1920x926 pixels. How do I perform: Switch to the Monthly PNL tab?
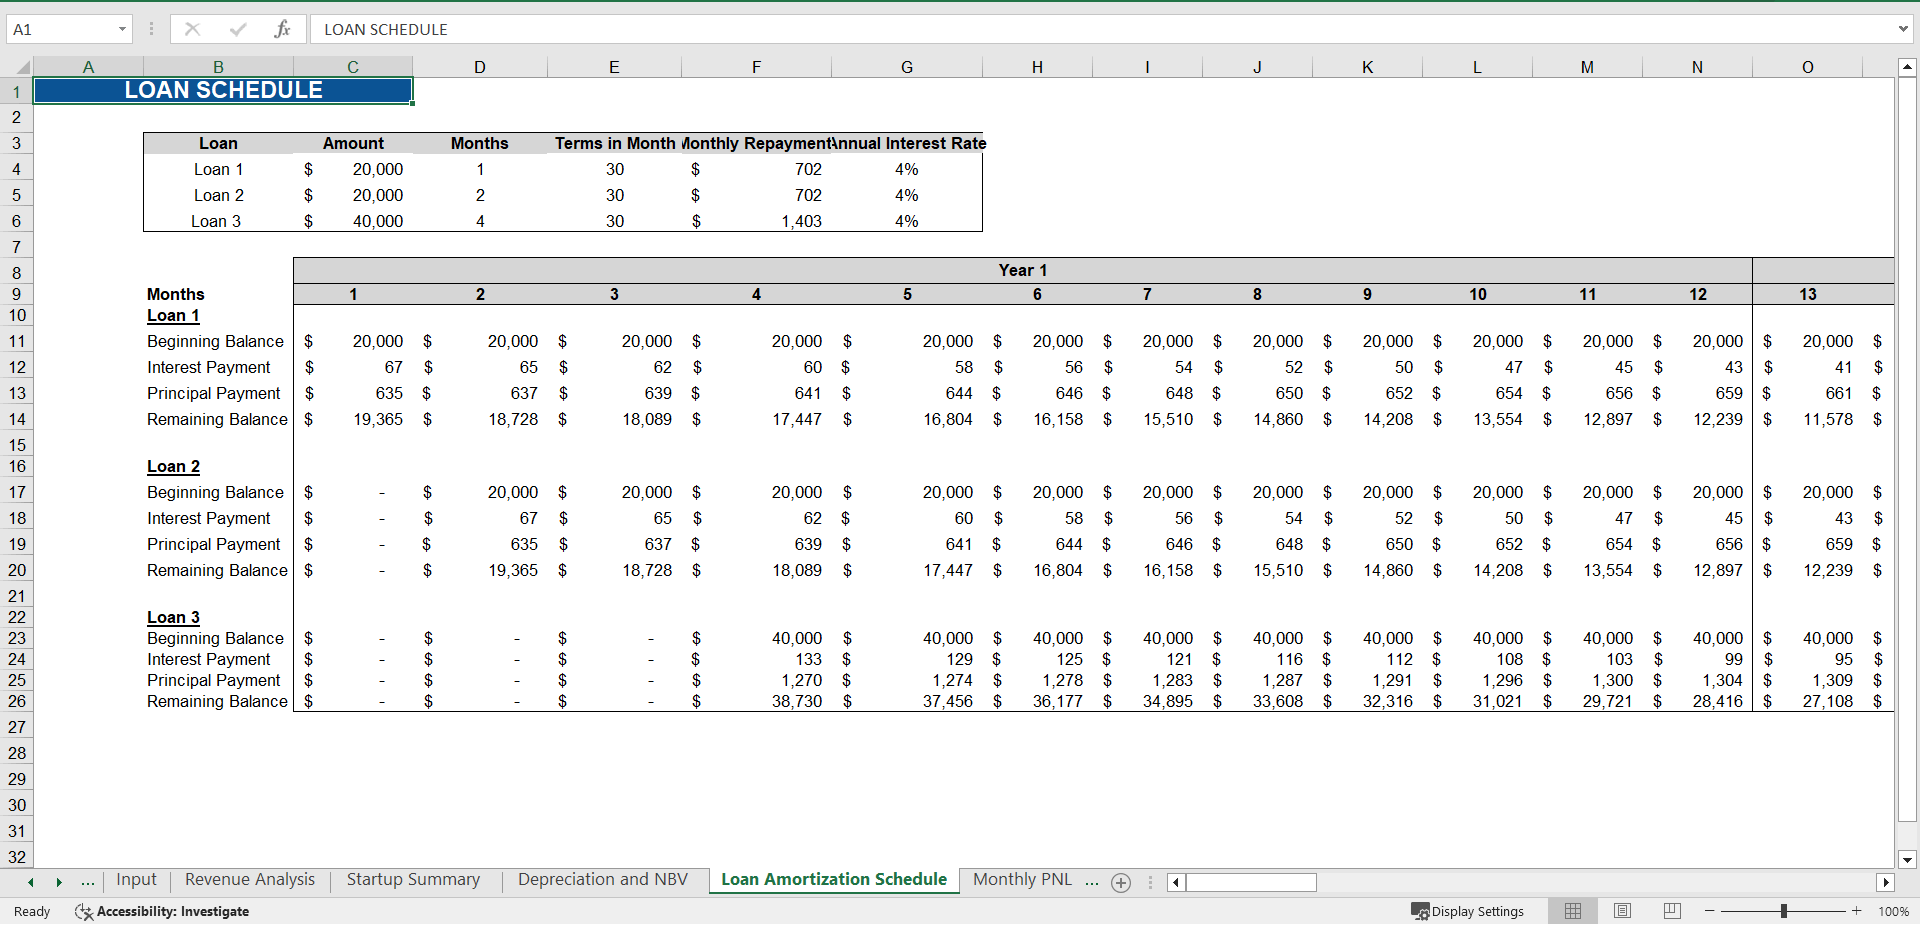[1021, 880]
